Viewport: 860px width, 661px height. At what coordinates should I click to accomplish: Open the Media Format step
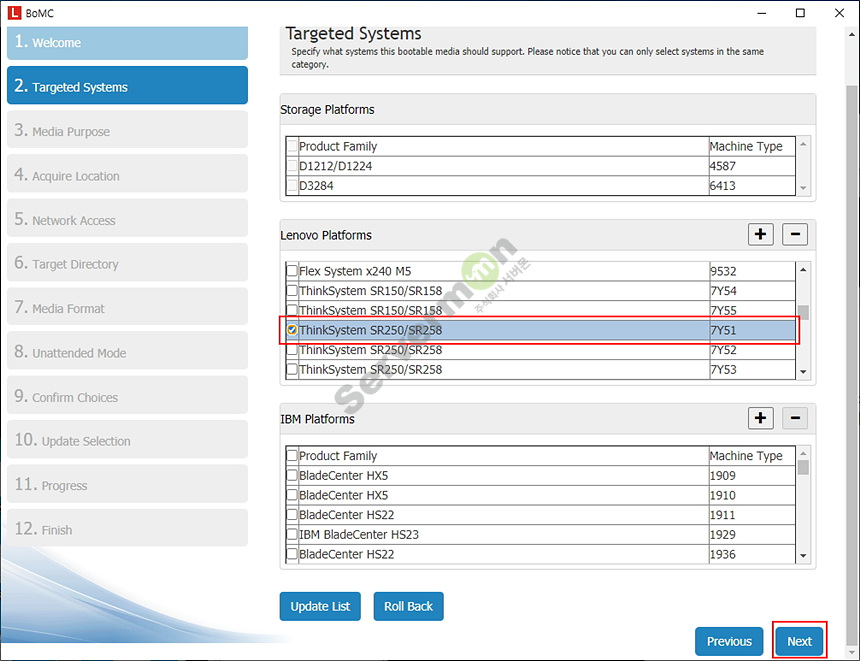127,307
